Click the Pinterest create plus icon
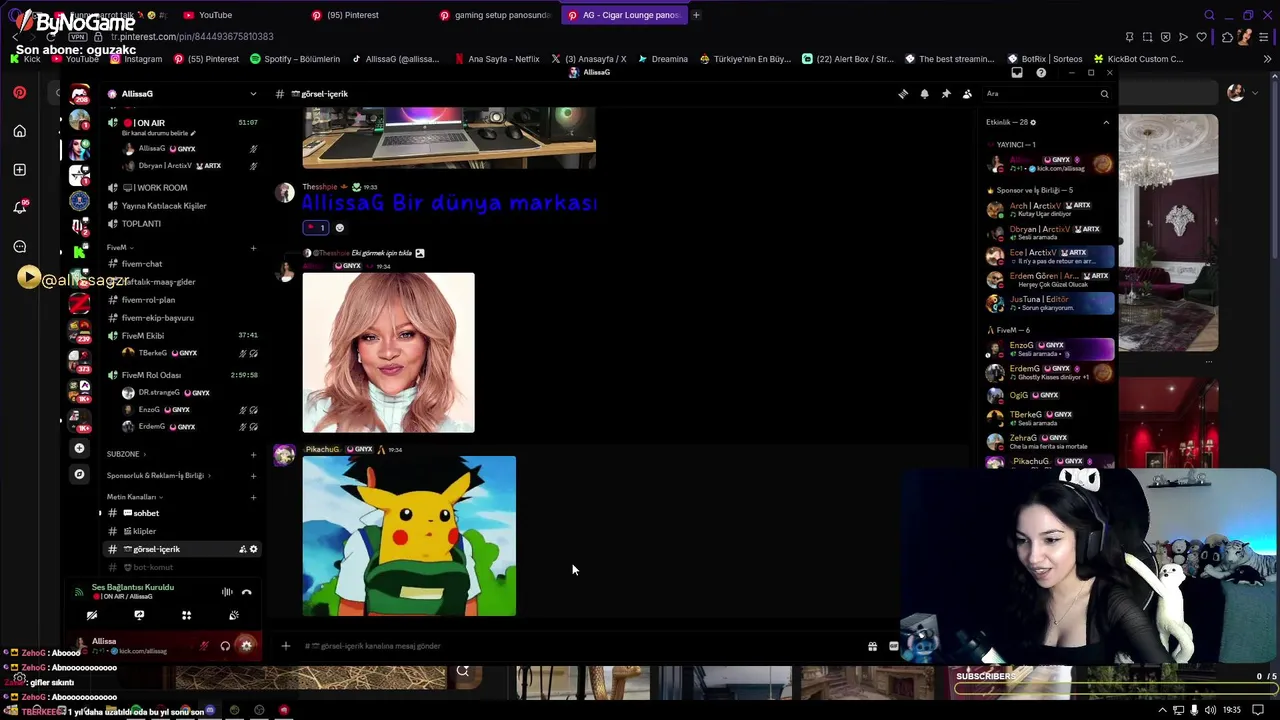 tap(19, 169)
